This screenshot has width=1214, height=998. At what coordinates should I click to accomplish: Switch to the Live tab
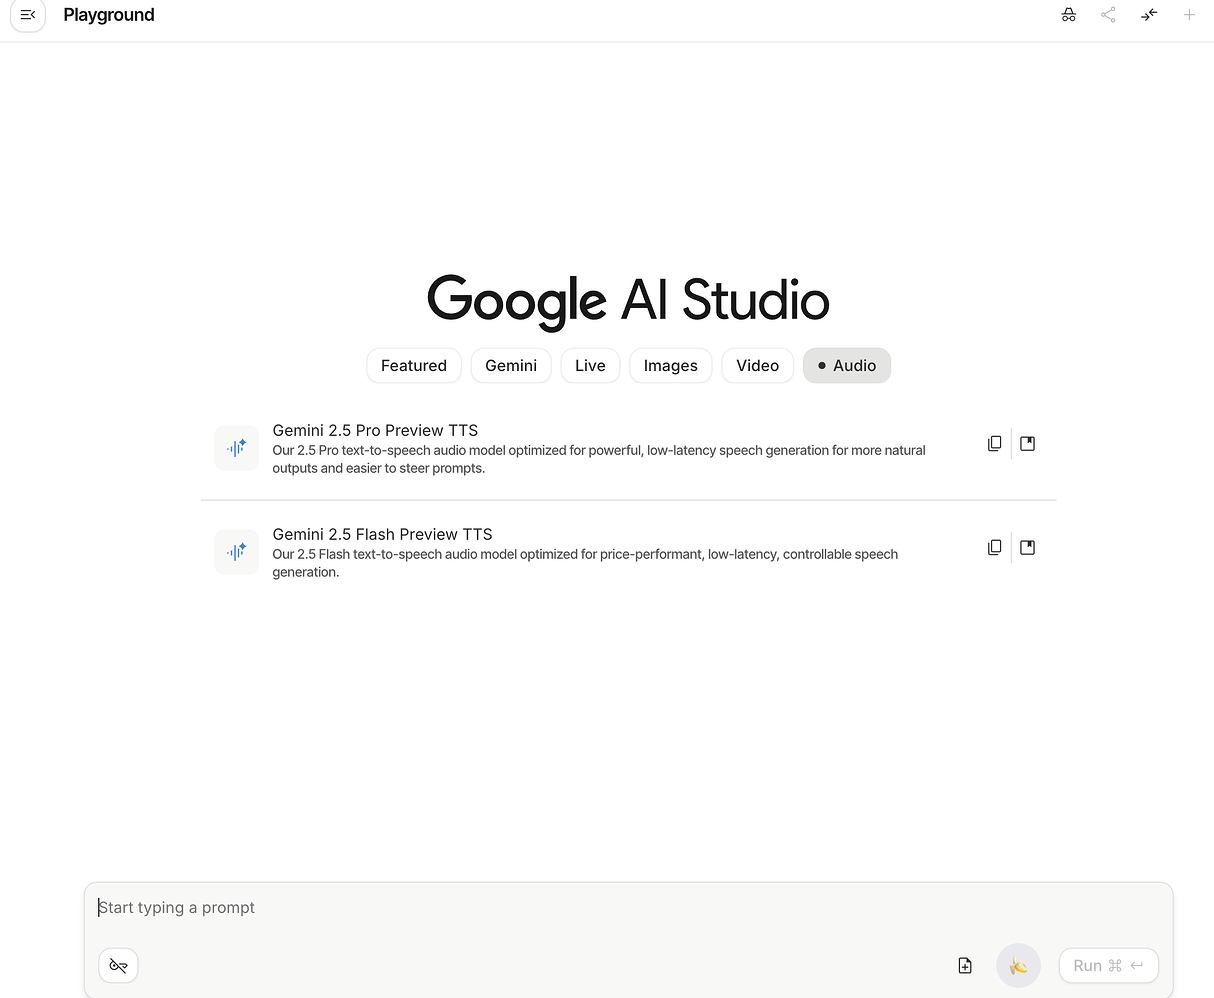click(590, 366)
